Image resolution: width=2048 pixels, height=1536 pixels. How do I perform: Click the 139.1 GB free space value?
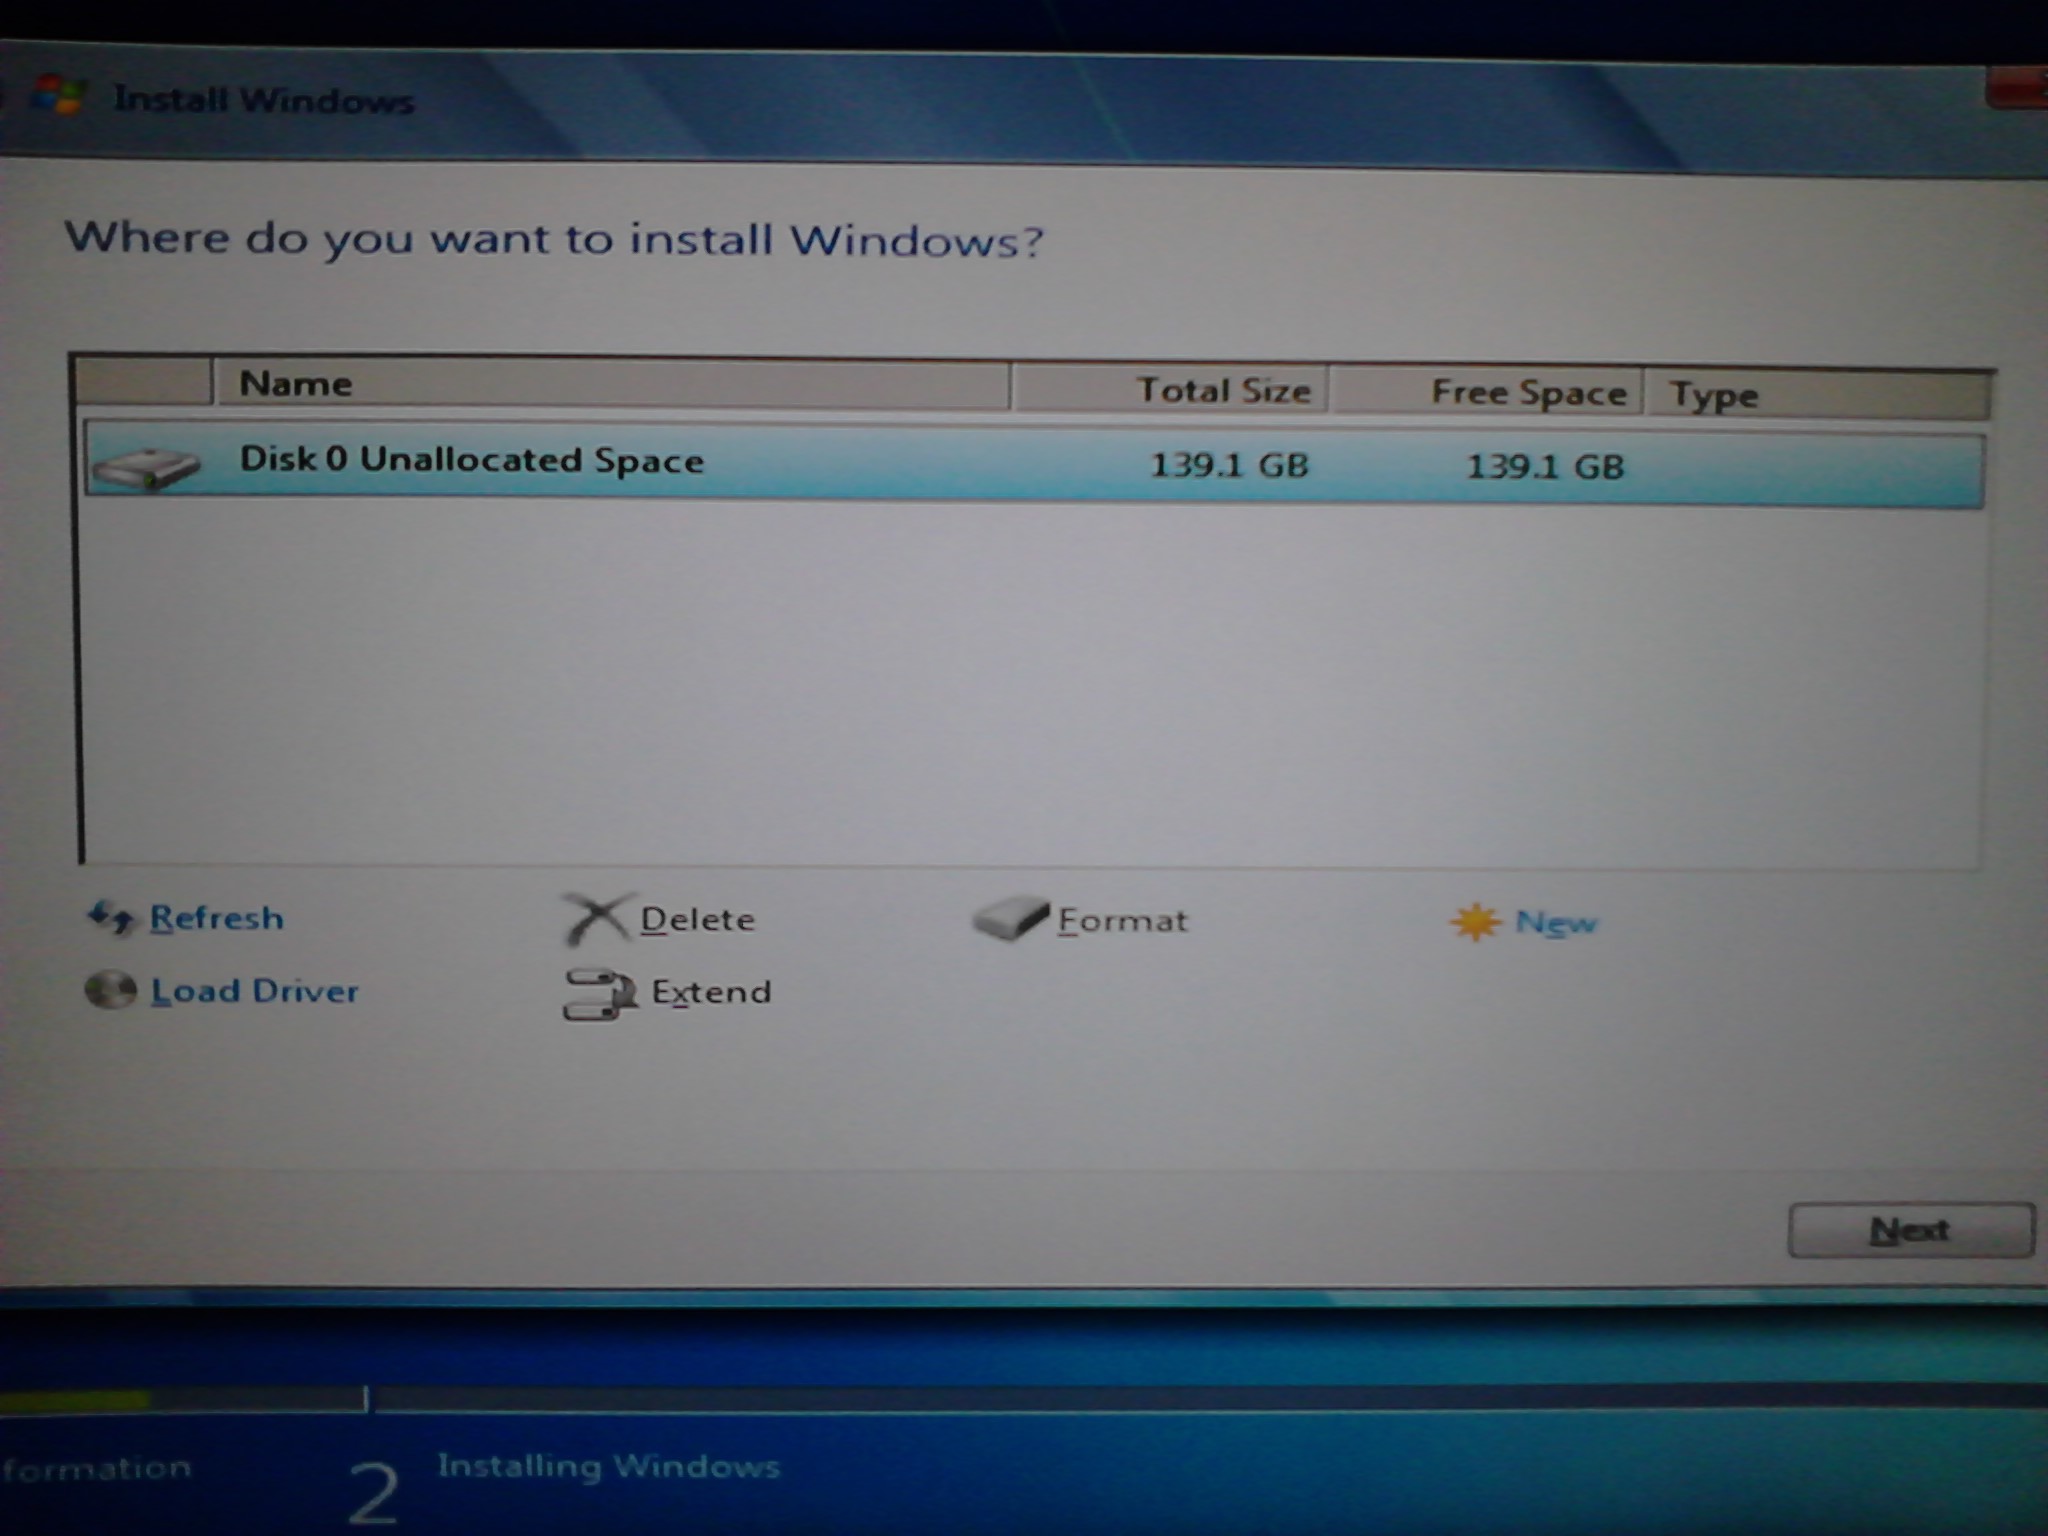[x=1545, y=467]
